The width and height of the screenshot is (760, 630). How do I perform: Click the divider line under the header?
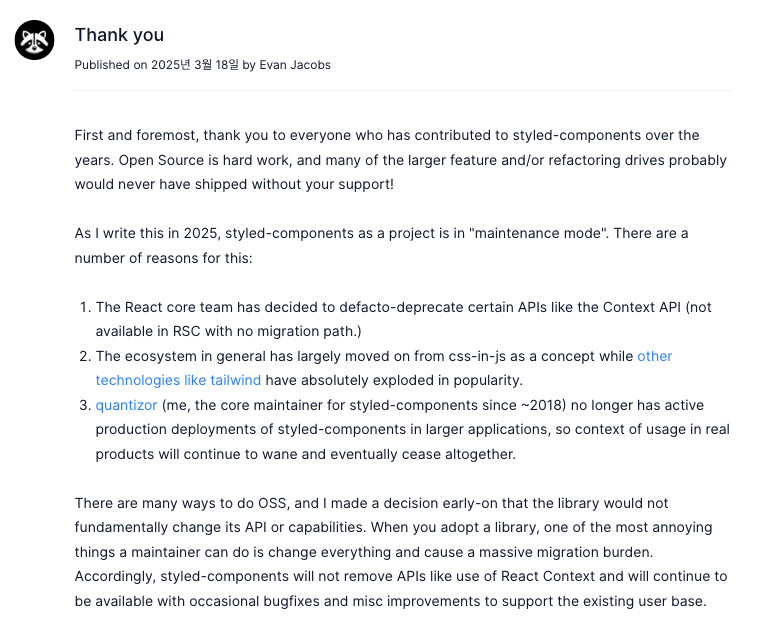[403, 90]
